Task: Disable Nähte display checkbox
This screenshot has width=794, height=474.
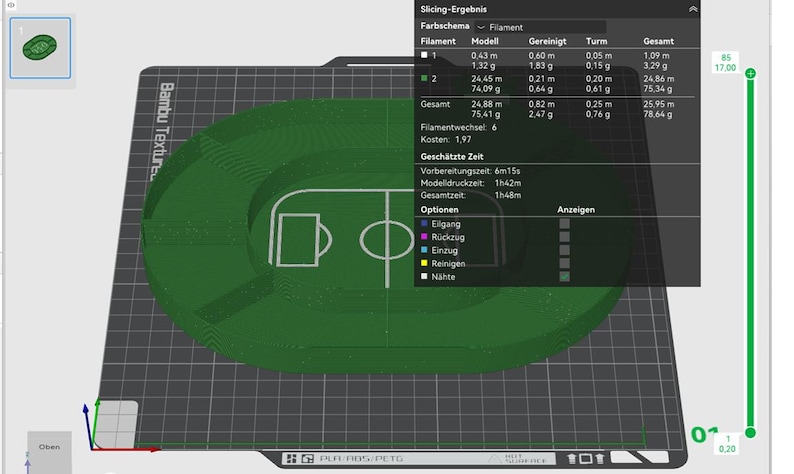Action: 564,276
